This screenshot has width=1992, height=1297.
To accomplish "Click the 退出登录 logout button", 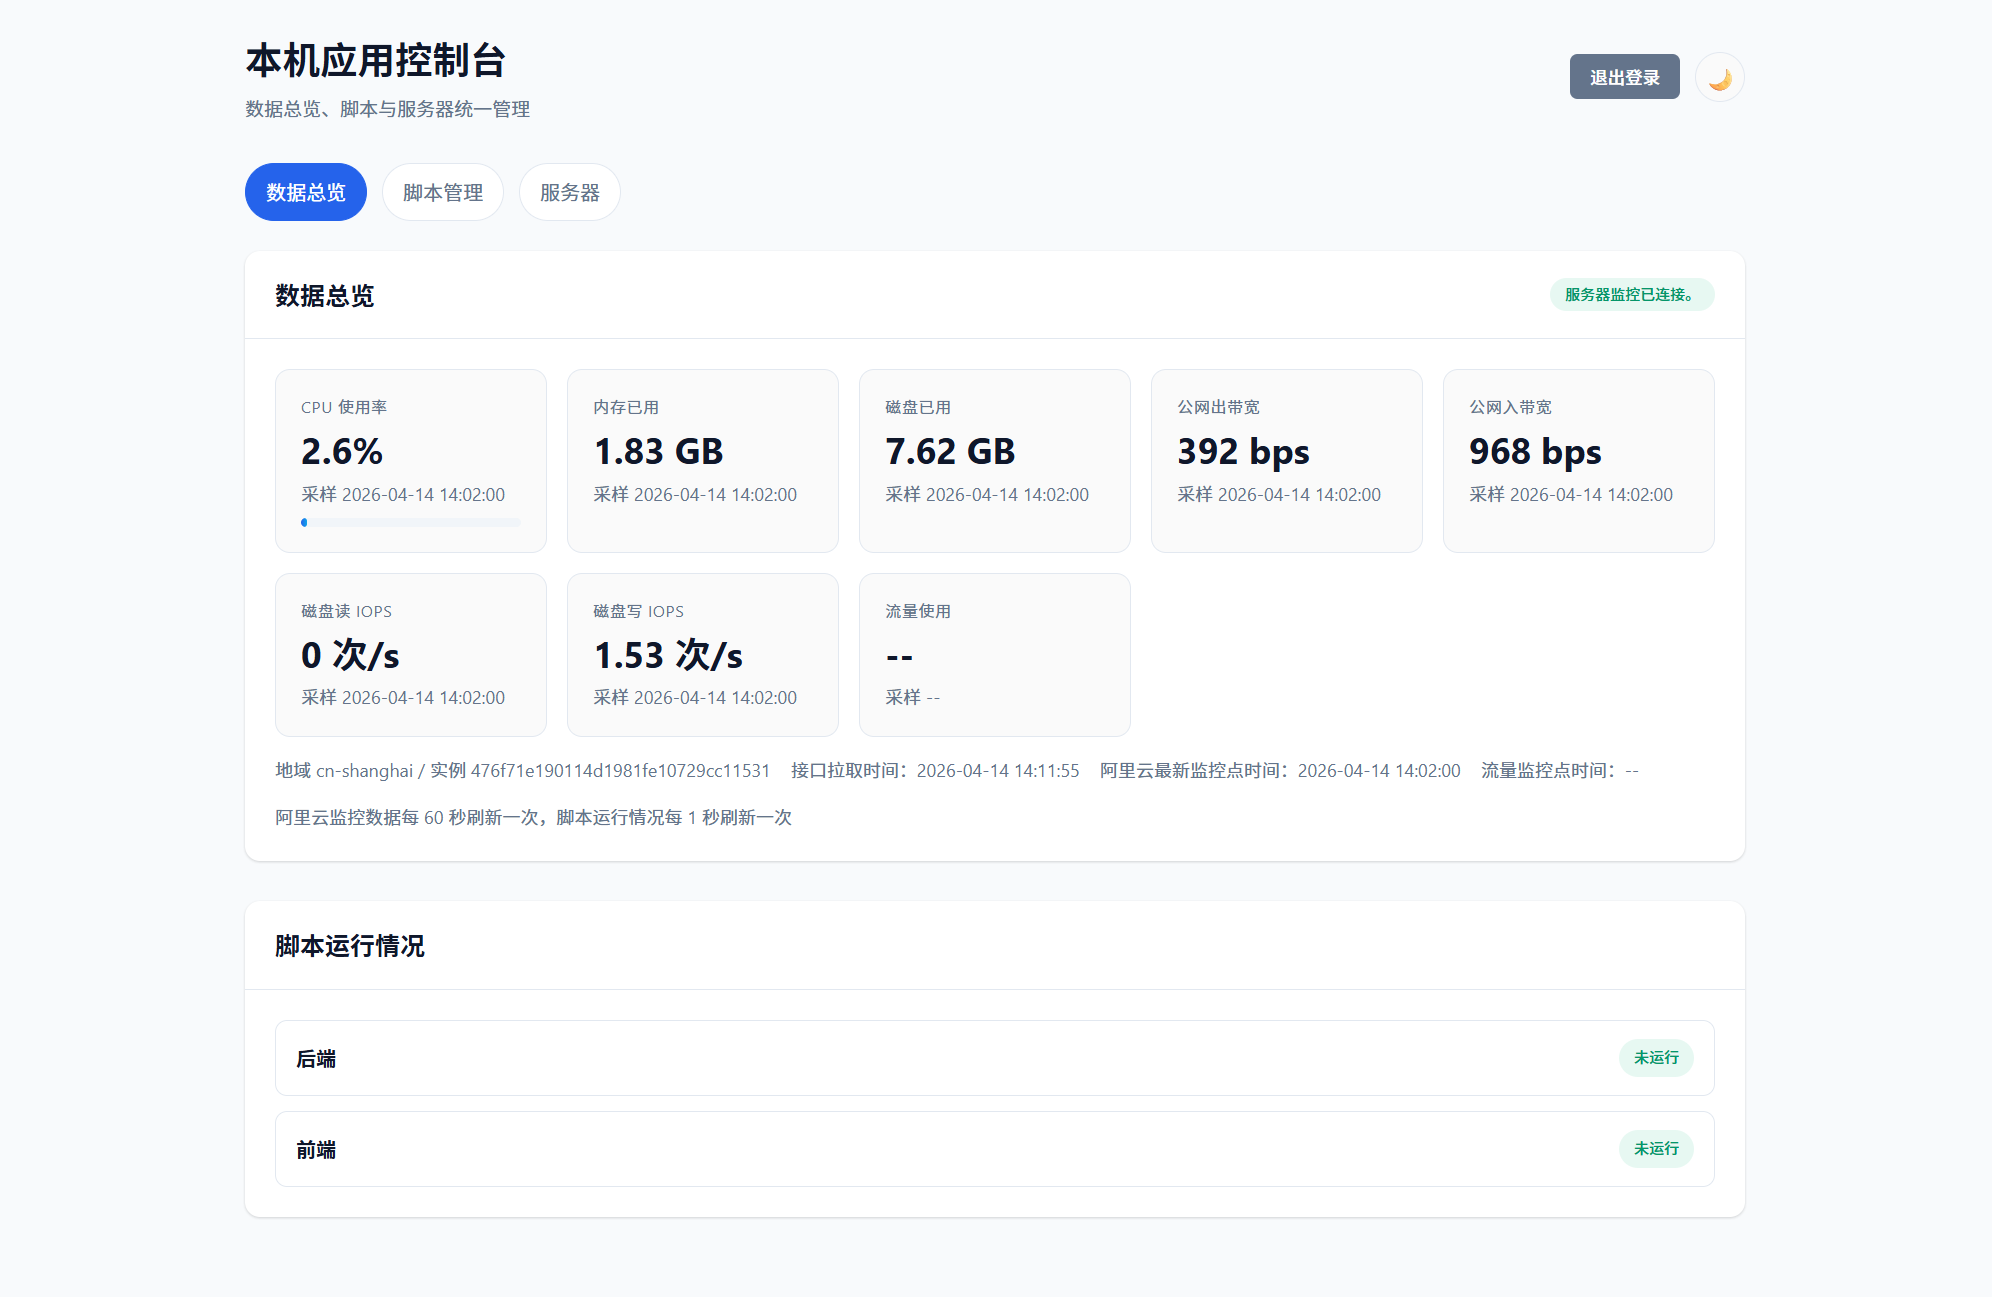I will [1624, 77].
